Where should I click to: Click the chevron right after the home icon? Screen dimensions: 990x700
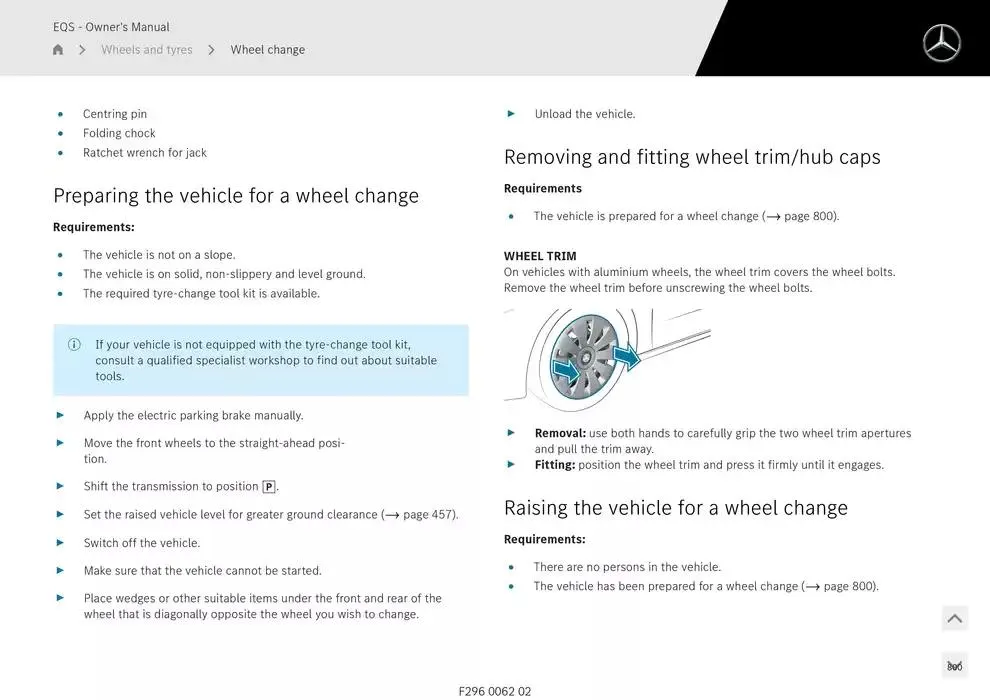pyautogui.click(x=82, y=50)
